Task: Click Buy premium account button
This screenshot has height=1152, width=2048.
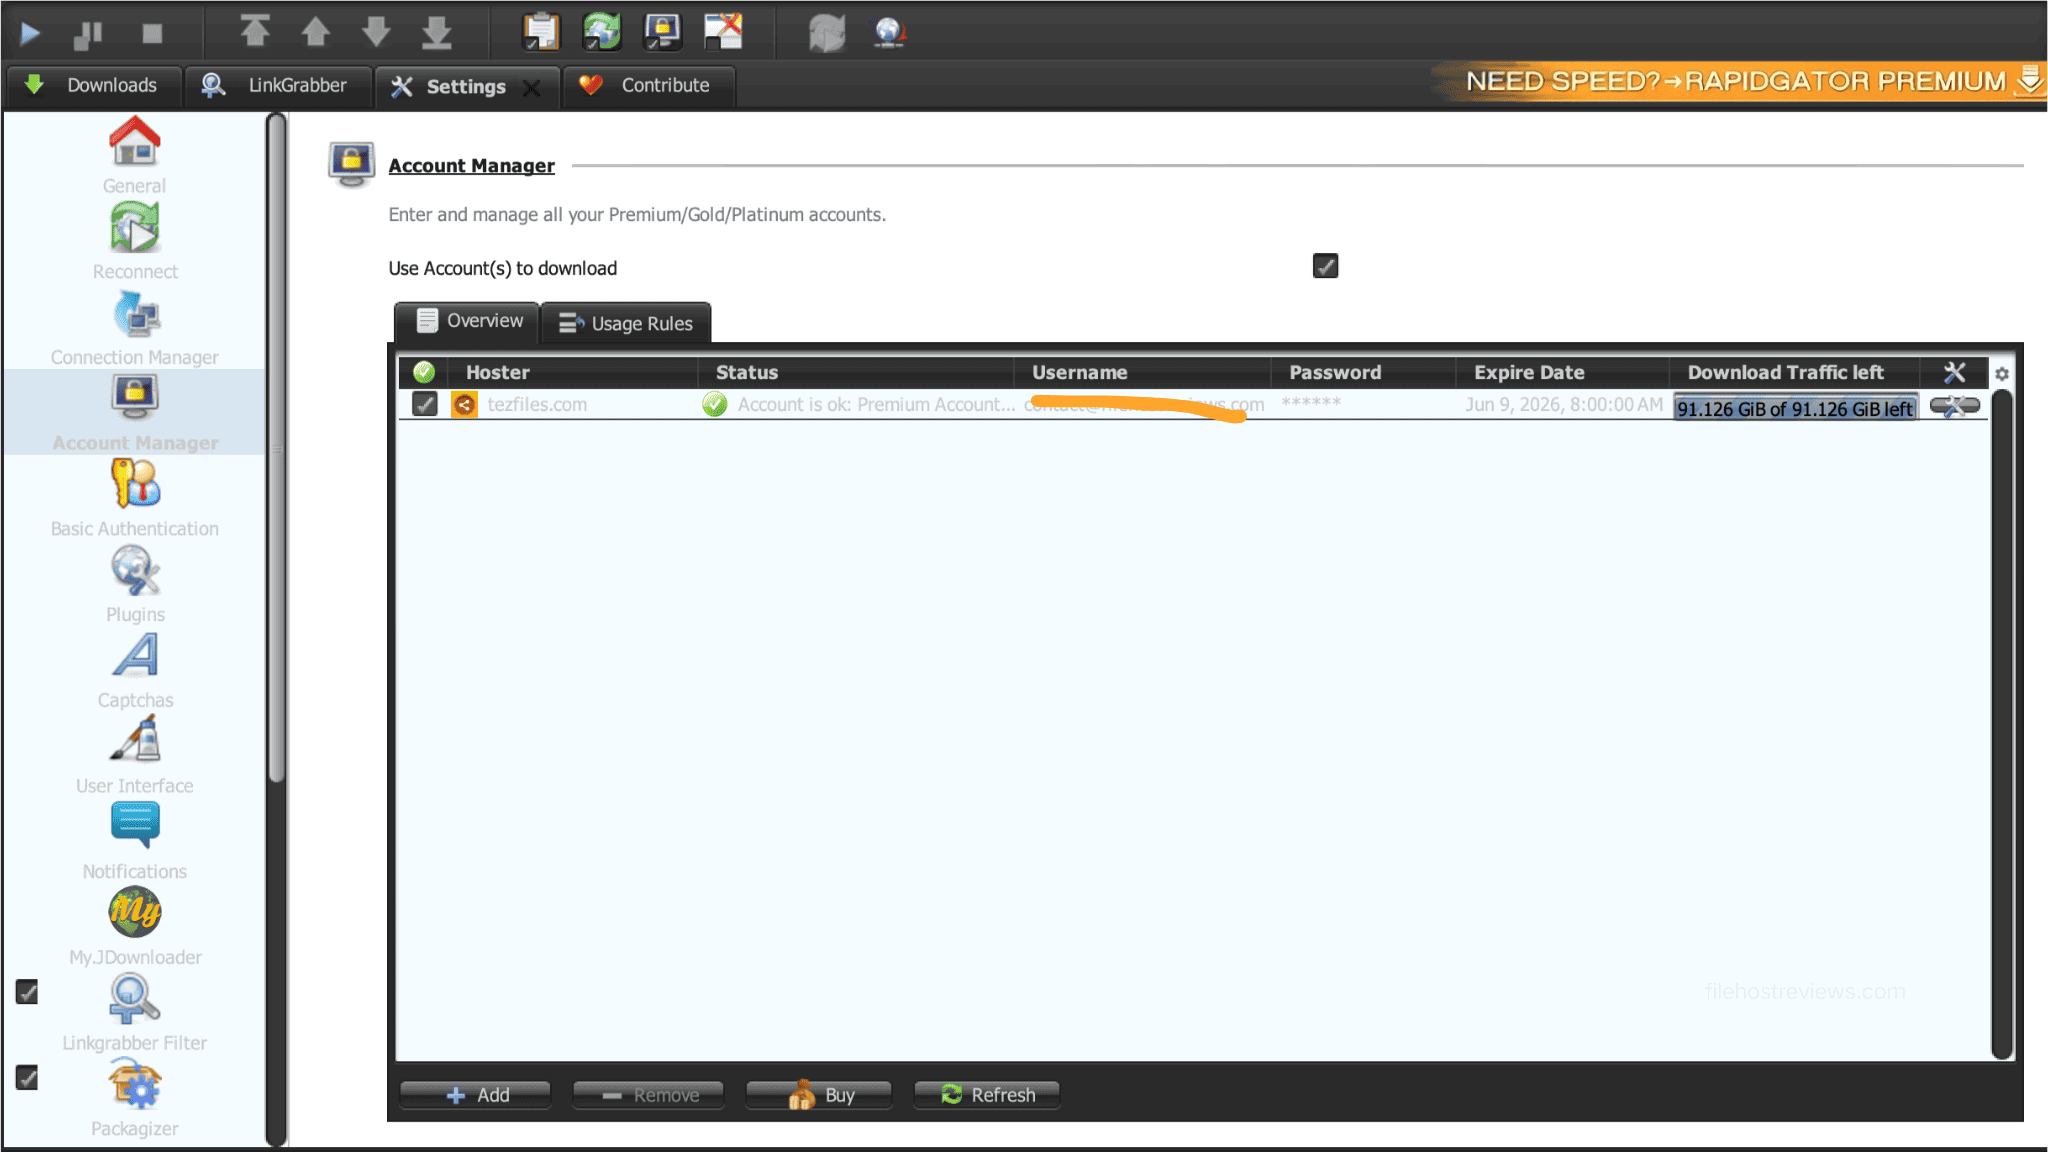Action: click(x=820, y=1095)
